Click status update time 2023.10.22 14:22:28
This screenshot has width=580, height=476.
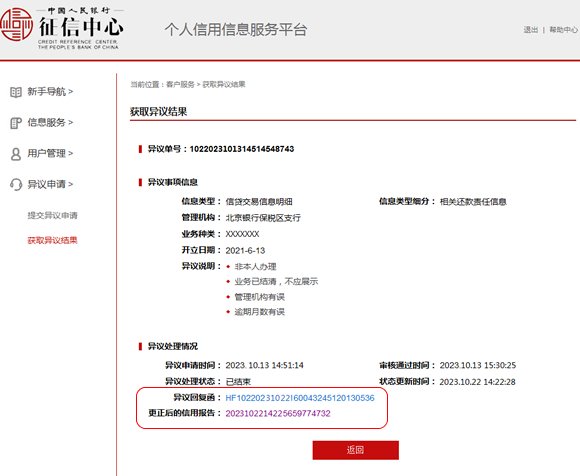tap(477, 382)
